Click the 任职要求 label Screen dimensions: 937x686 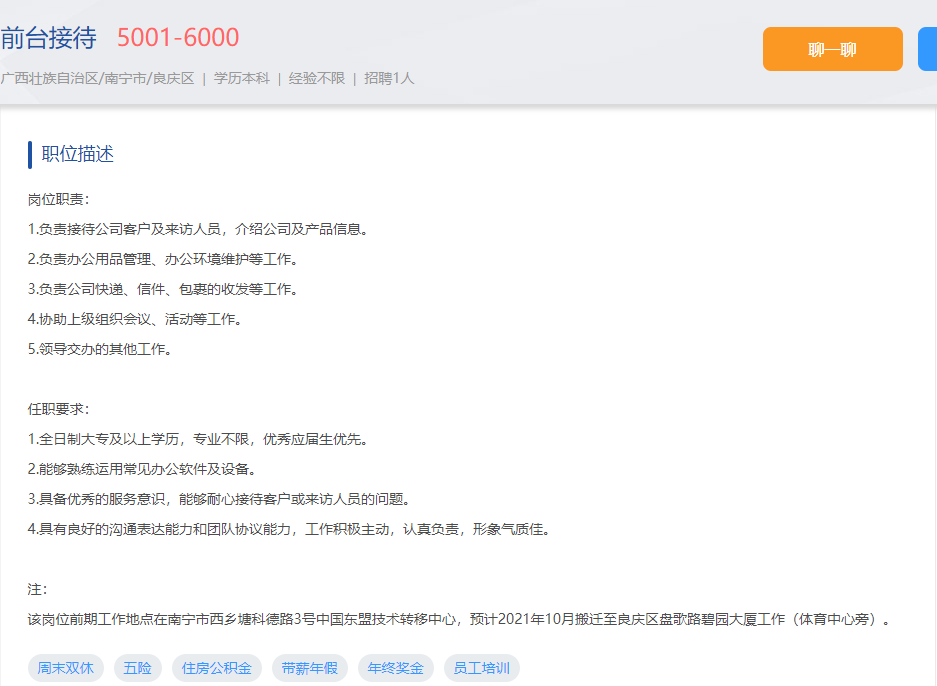pos(59,409)
